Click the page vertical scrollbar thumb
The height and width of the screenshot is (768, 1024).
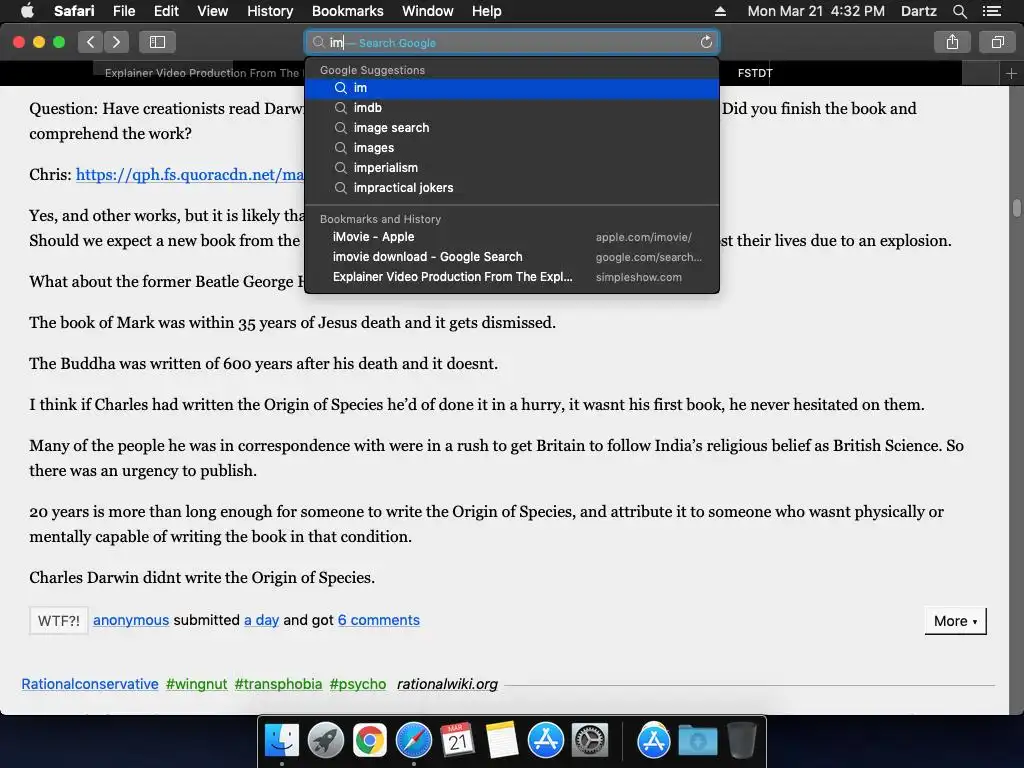1017,208
